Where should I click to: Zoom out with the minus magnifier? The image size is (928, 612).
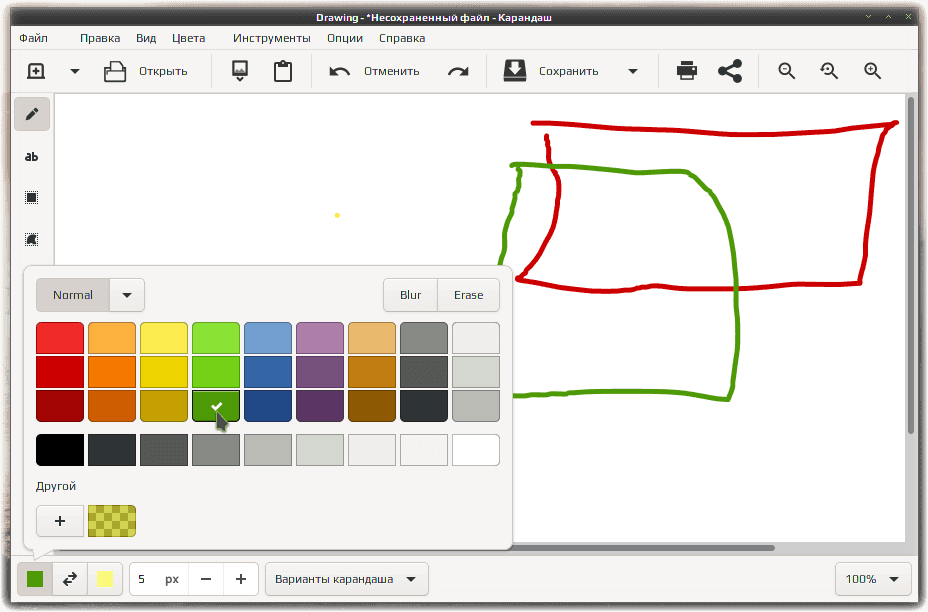pos(787,71)
